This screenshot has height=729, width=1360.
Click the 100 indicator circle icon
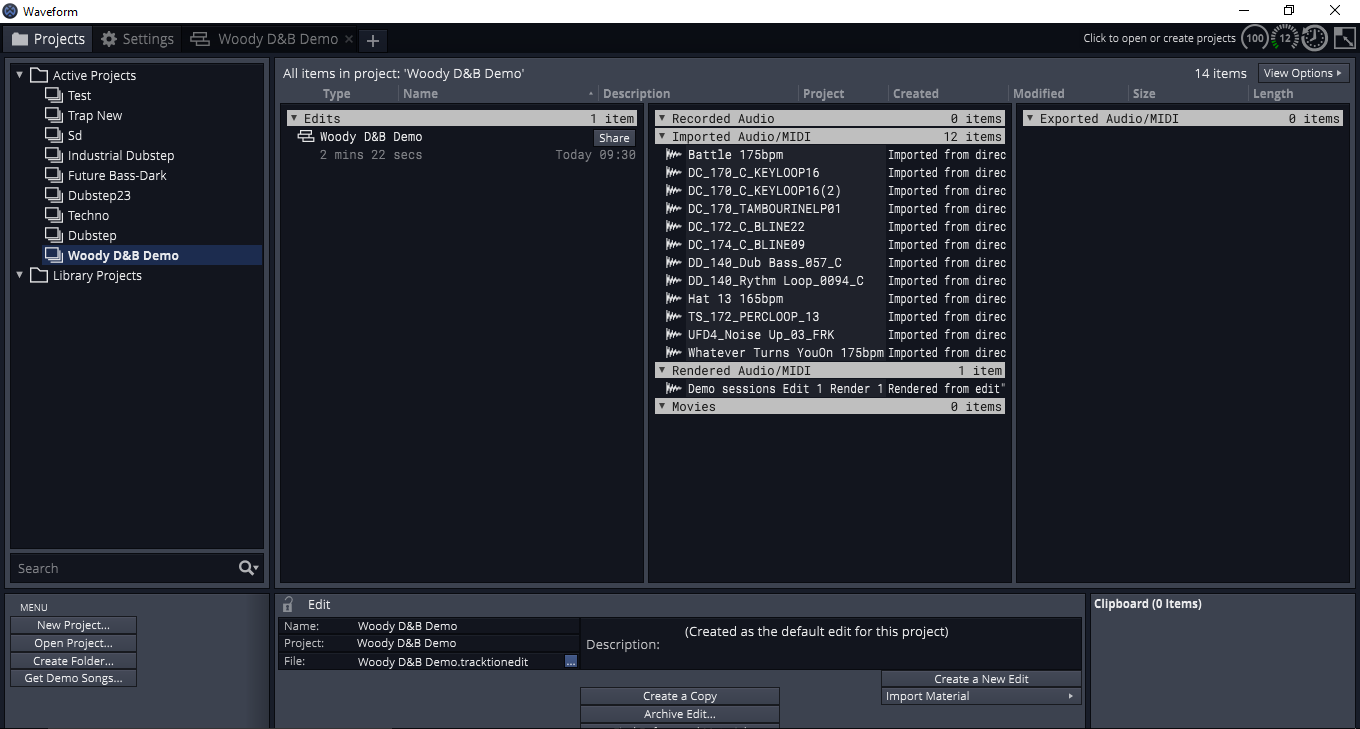click(1255, 39)
